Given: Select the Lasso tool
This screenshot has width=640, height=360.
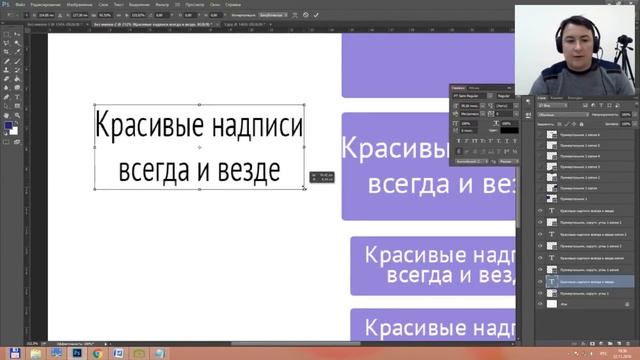Looking at the screenshot, I should pos(7,43).
